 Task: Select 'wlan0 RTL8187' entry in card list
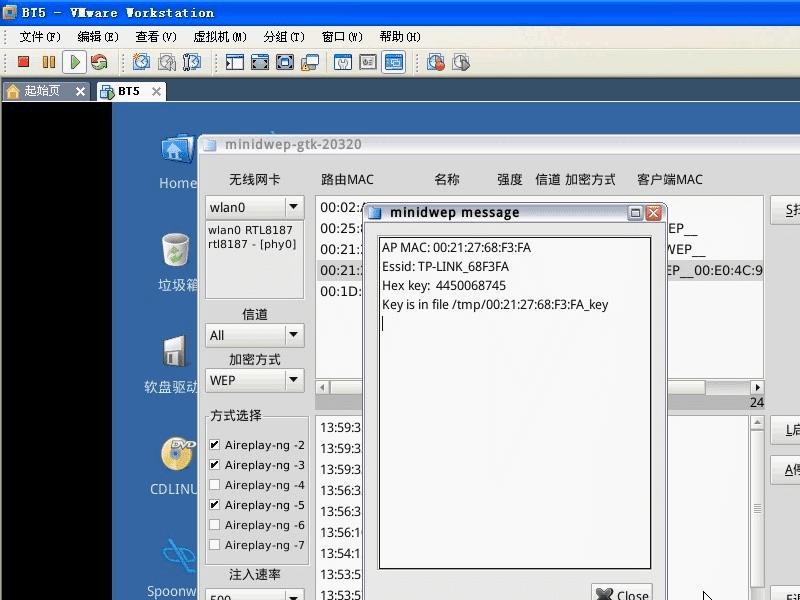[x=251, y=230]
